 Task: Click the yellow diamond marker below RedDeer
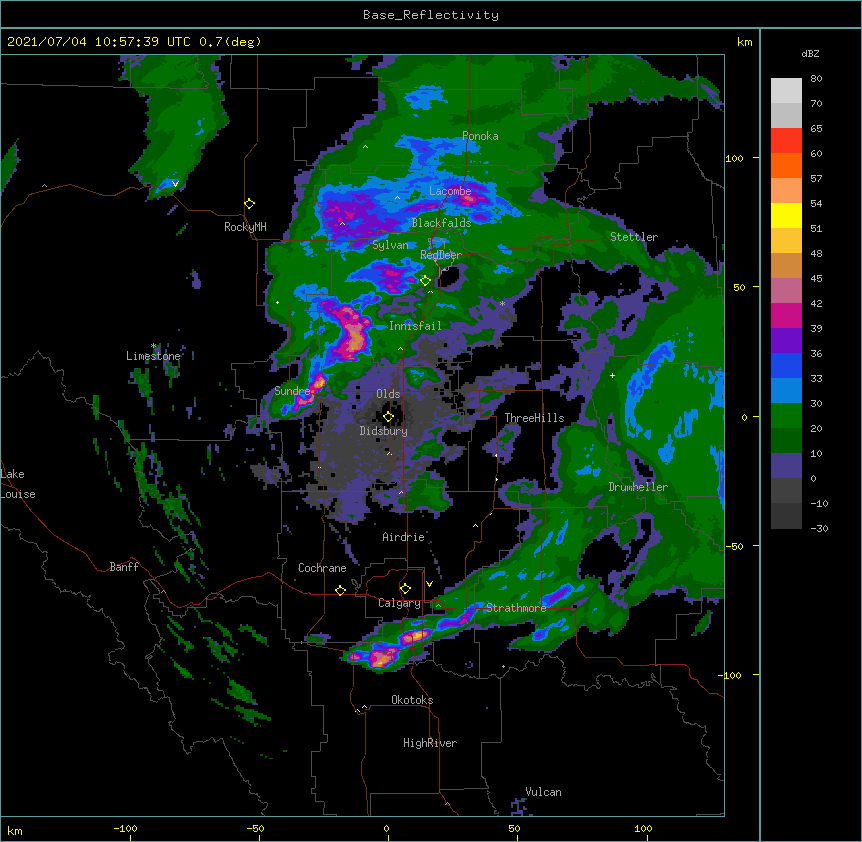[425, 281]
